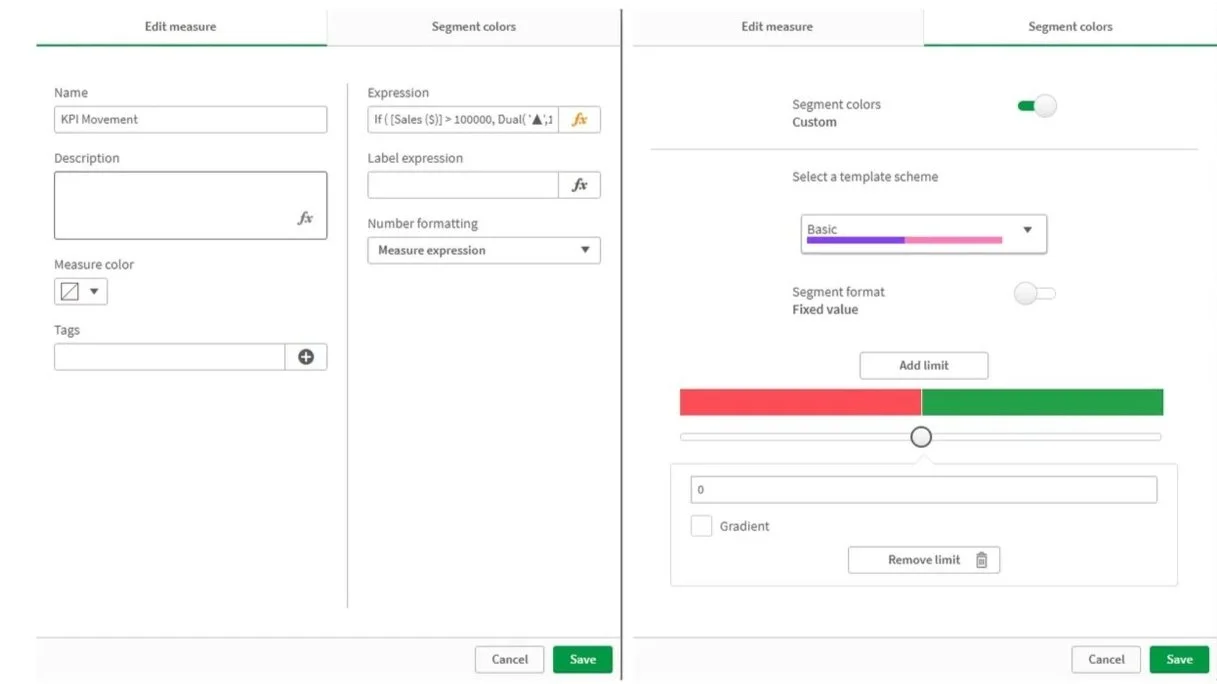
Task: Expand the Basic template scheme dropdown
Action: pos(924,234)
